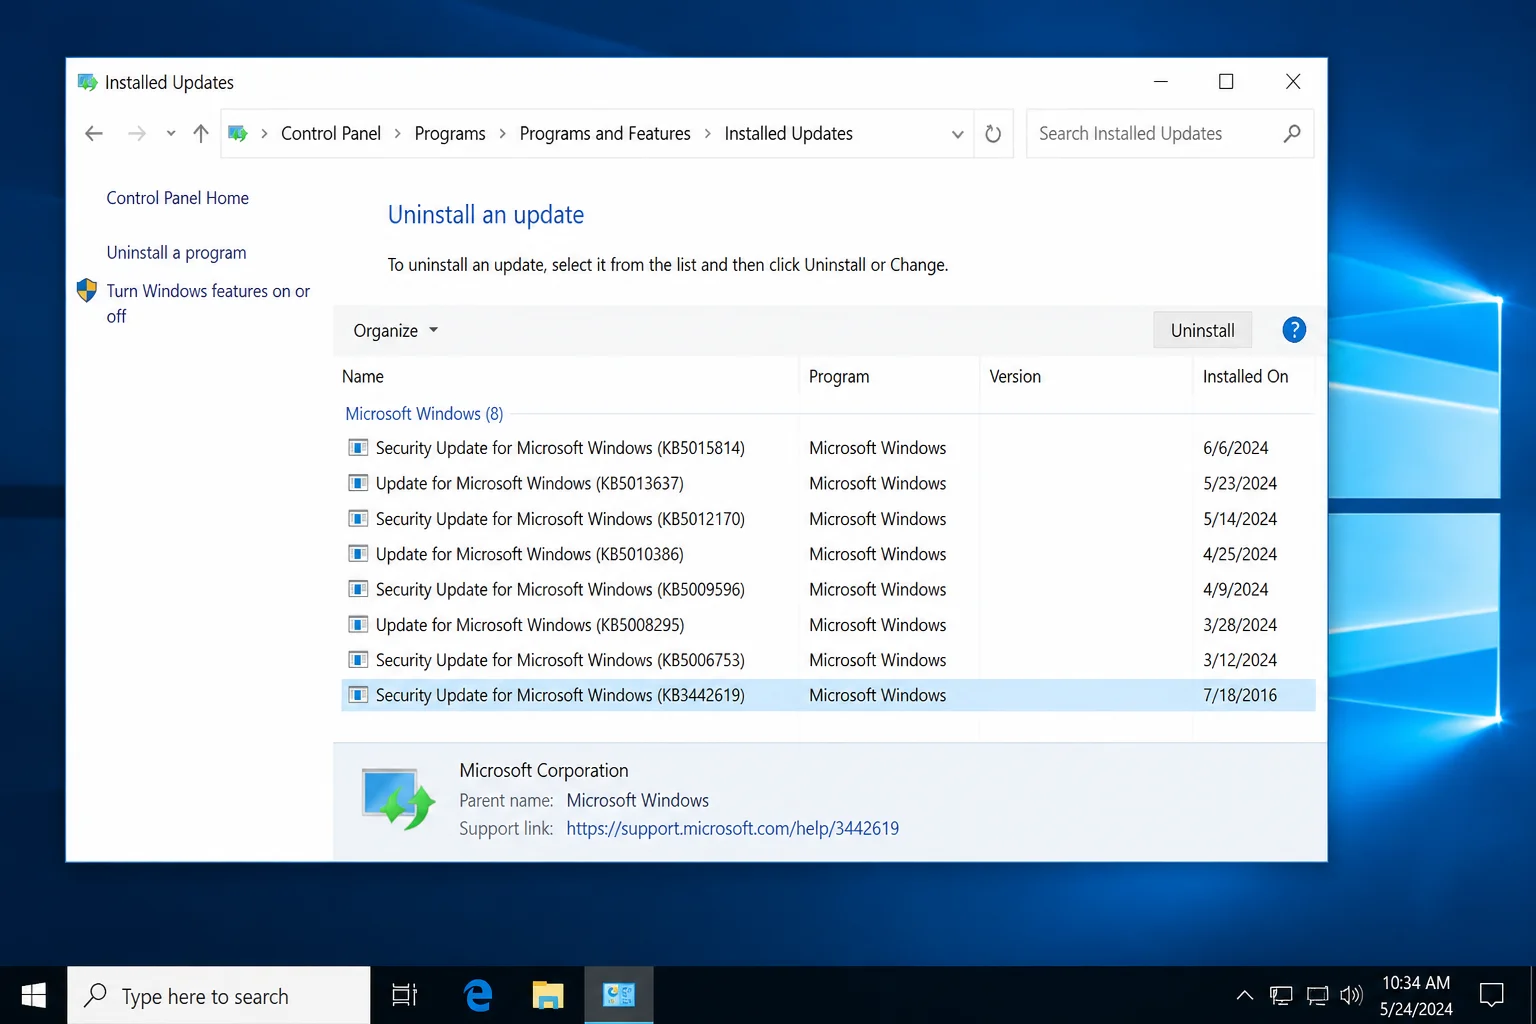Click the 6/6/2024 installed date
Image resolution: width=1536 pixels, height=1024 pixels.
click(x=1236, y=448)
